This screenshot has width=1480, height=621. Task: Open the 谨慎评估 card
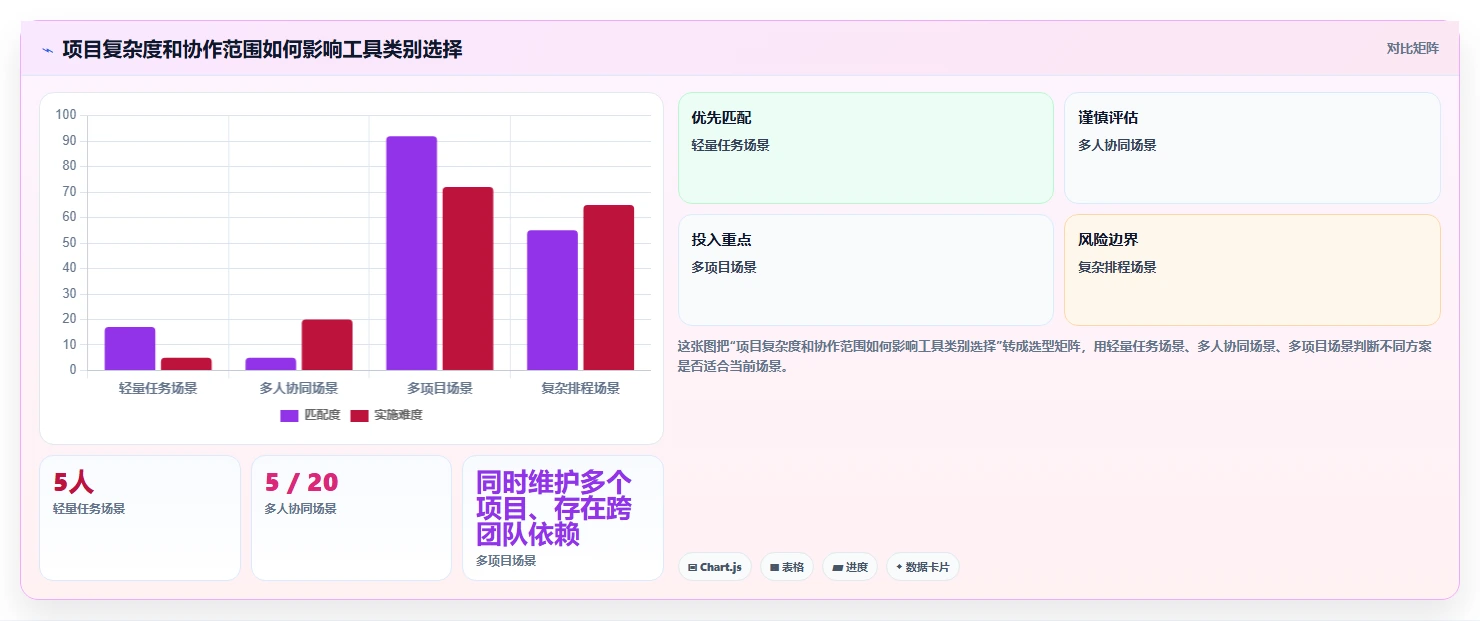click(1252, 148)
